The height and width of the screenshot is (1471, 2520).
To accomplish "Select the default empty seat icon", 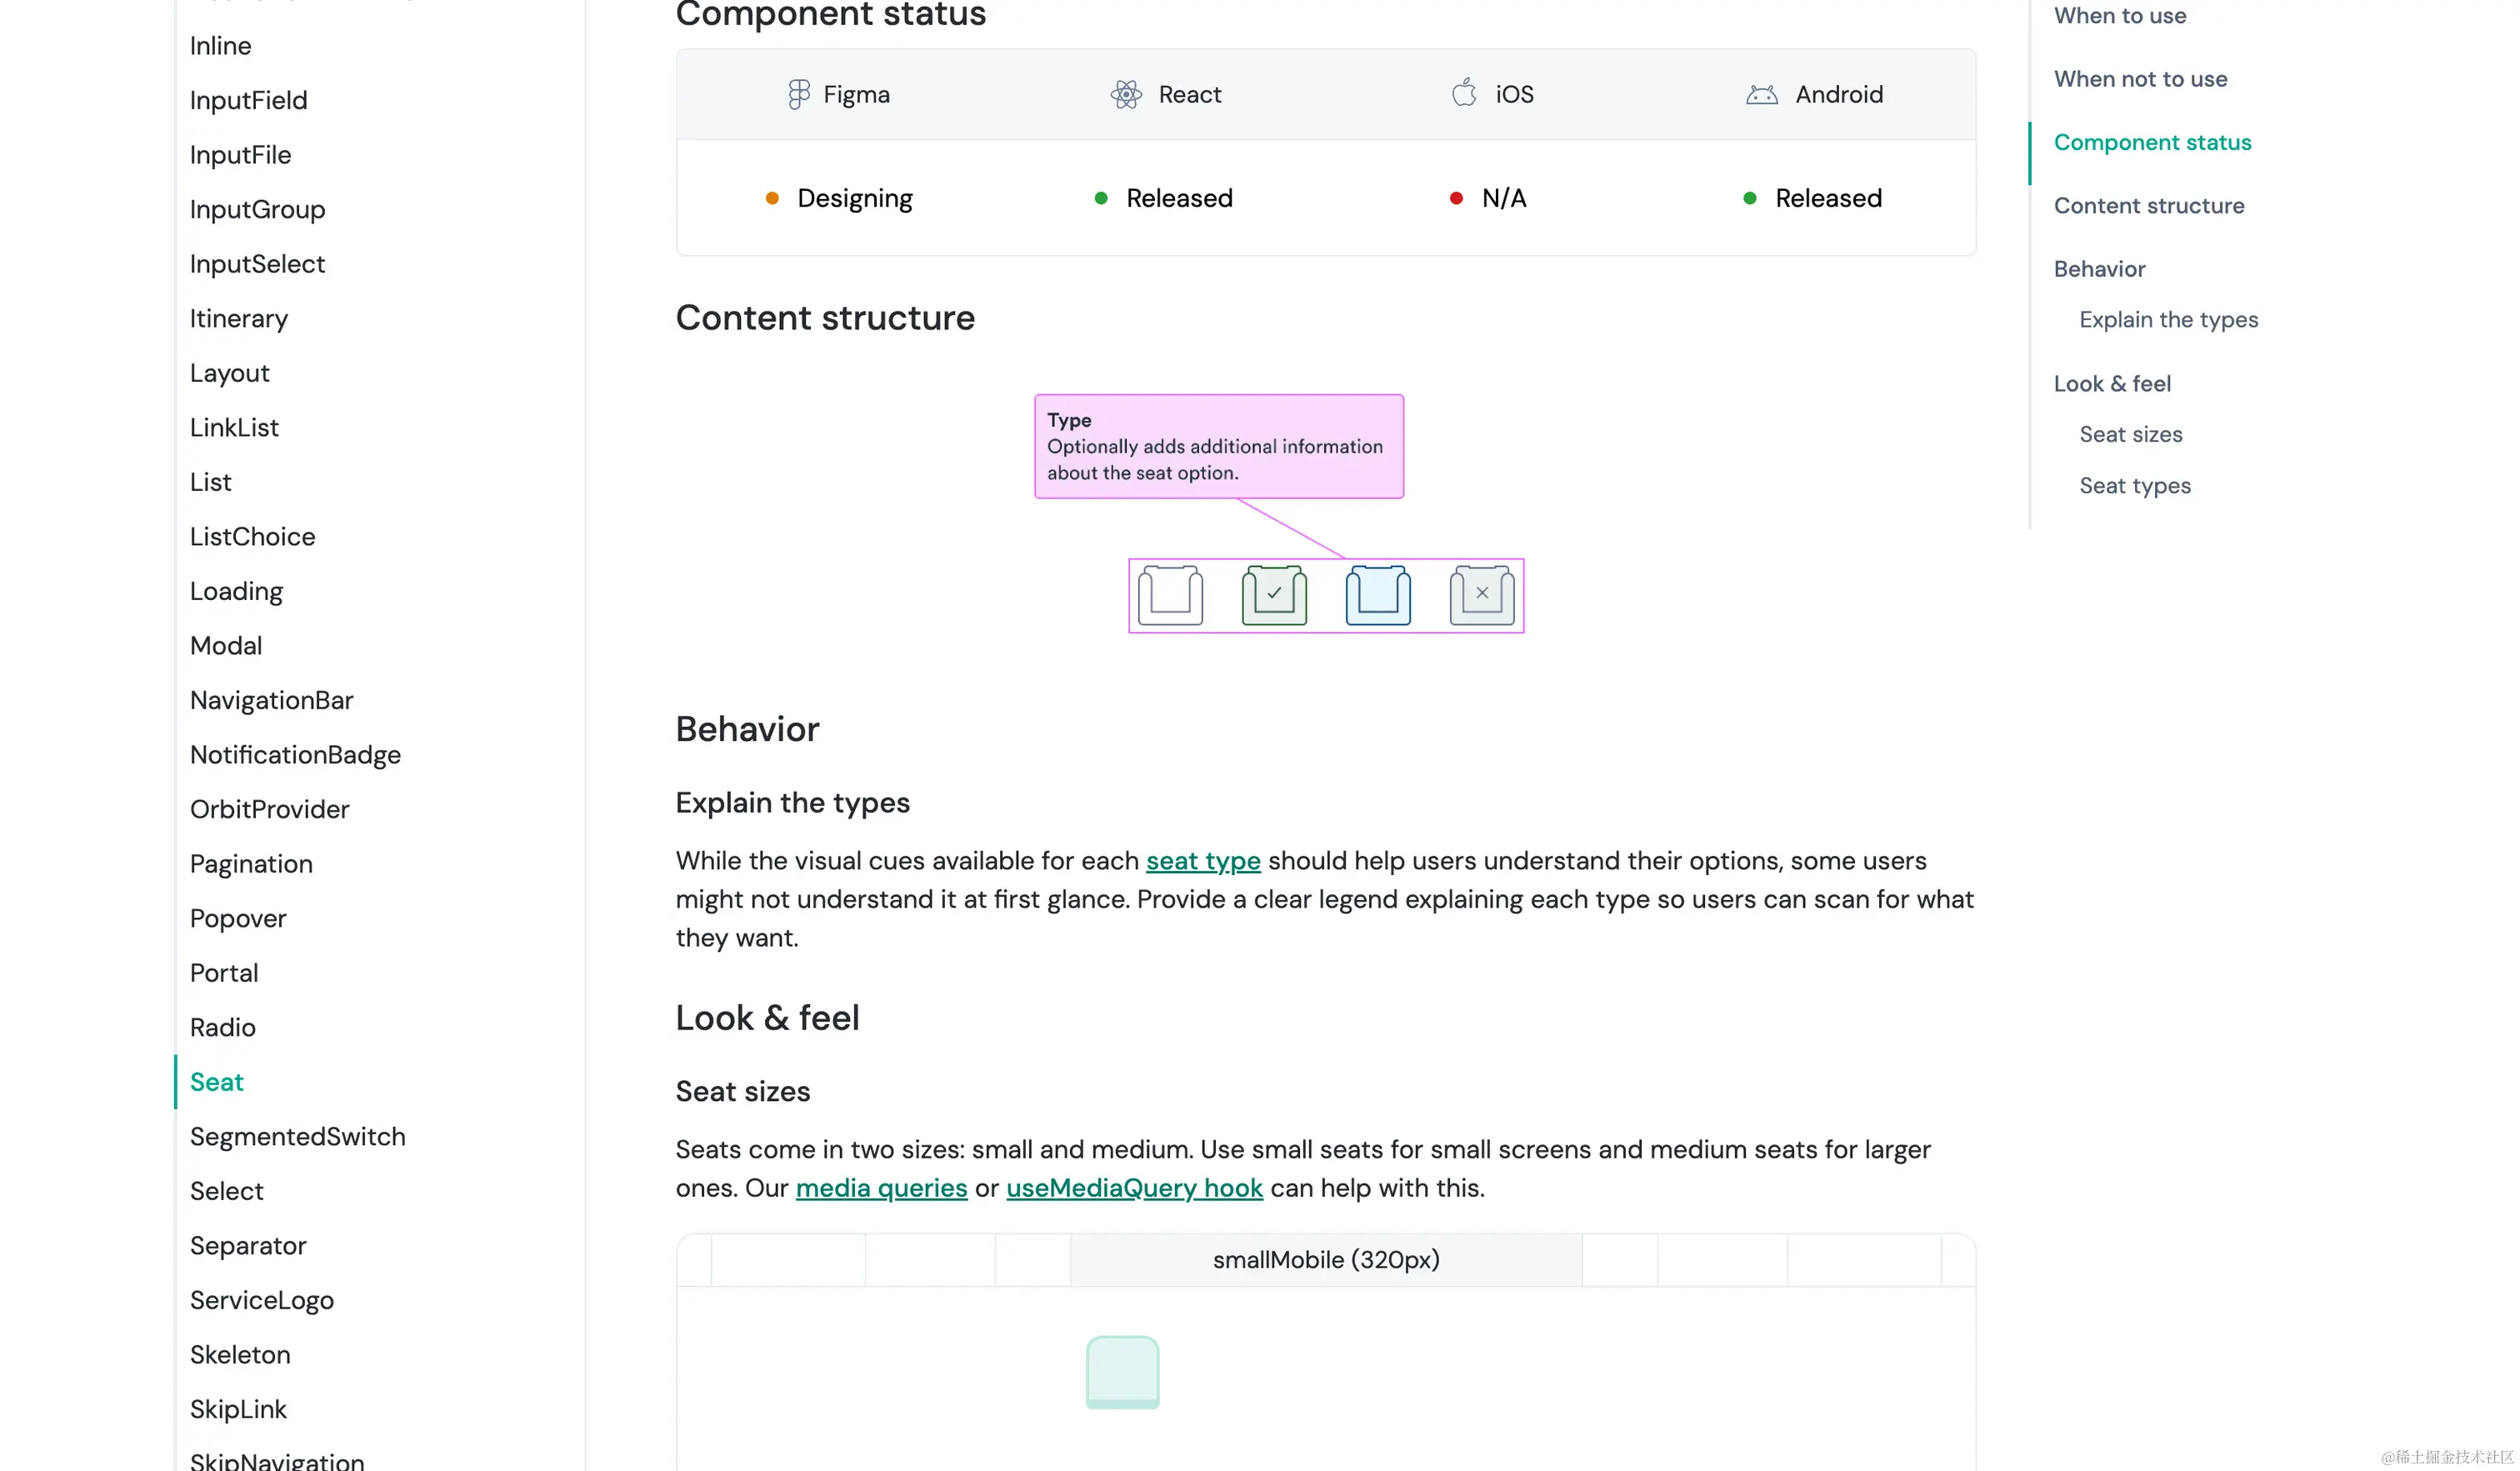I will (x=1170, y=595).
